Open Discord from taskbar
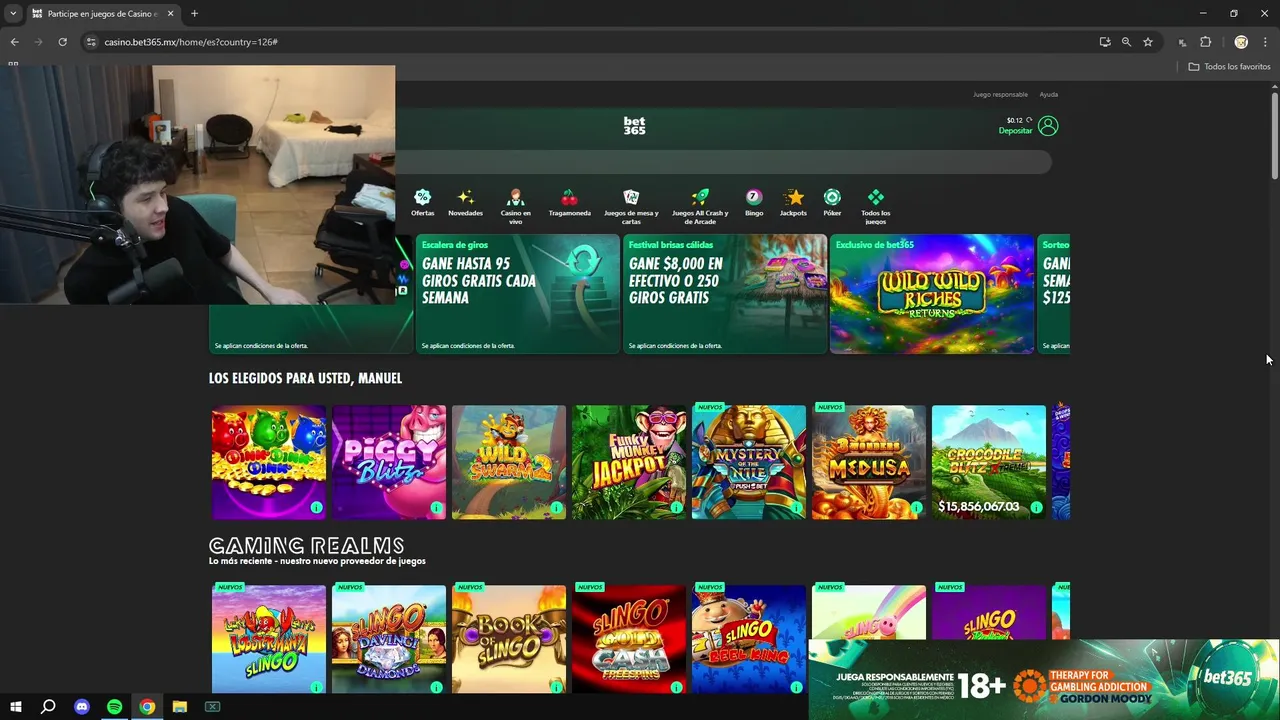 82,707
